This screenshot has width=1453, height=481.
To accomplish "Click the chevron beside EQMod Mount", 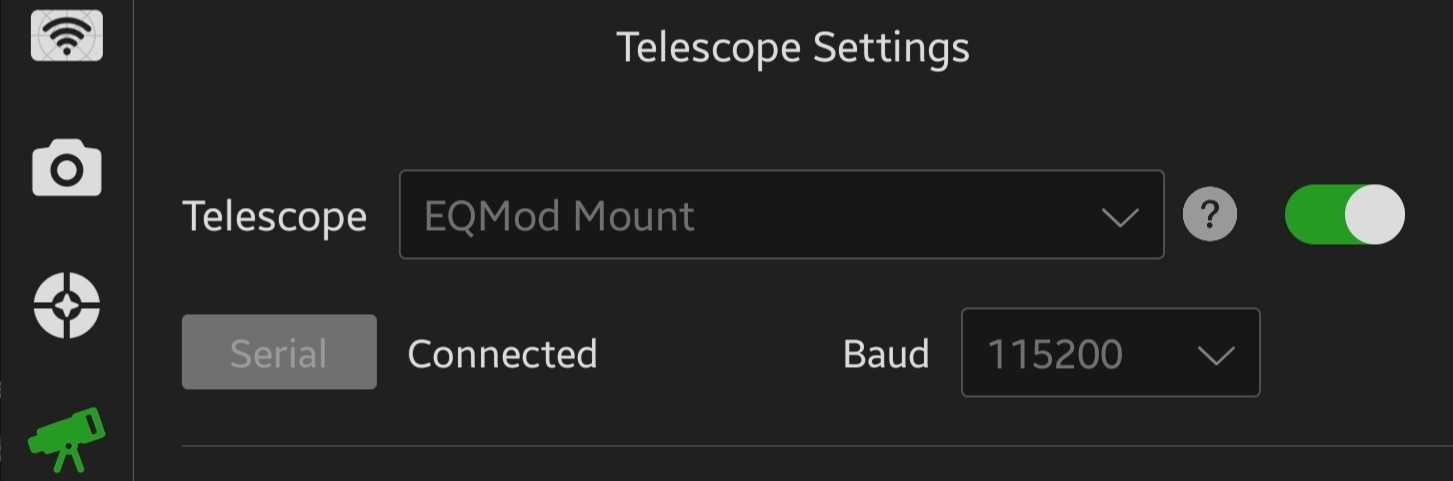I will [1119, 216].
